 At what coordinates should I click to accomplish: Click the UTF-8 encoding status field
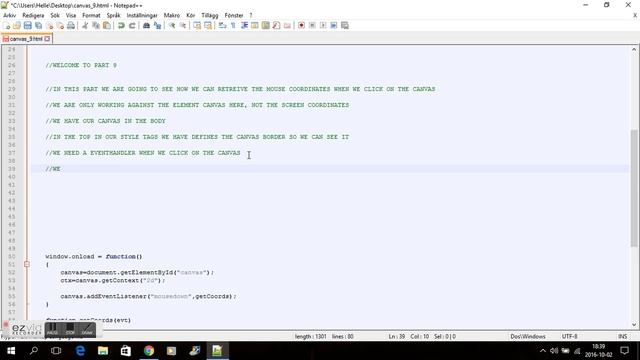tap(569, 336)
